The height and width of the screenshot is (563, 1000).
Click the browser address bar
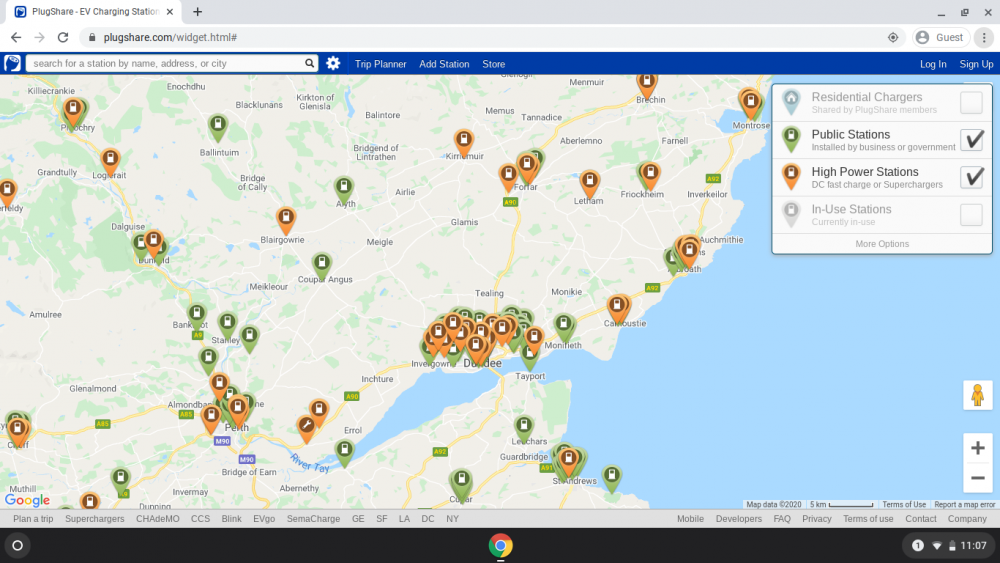(485, 38)
